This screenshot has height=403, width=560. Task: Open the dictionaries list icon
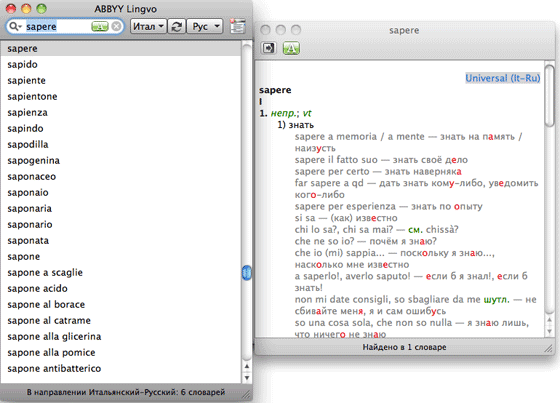tap(238, 26)
